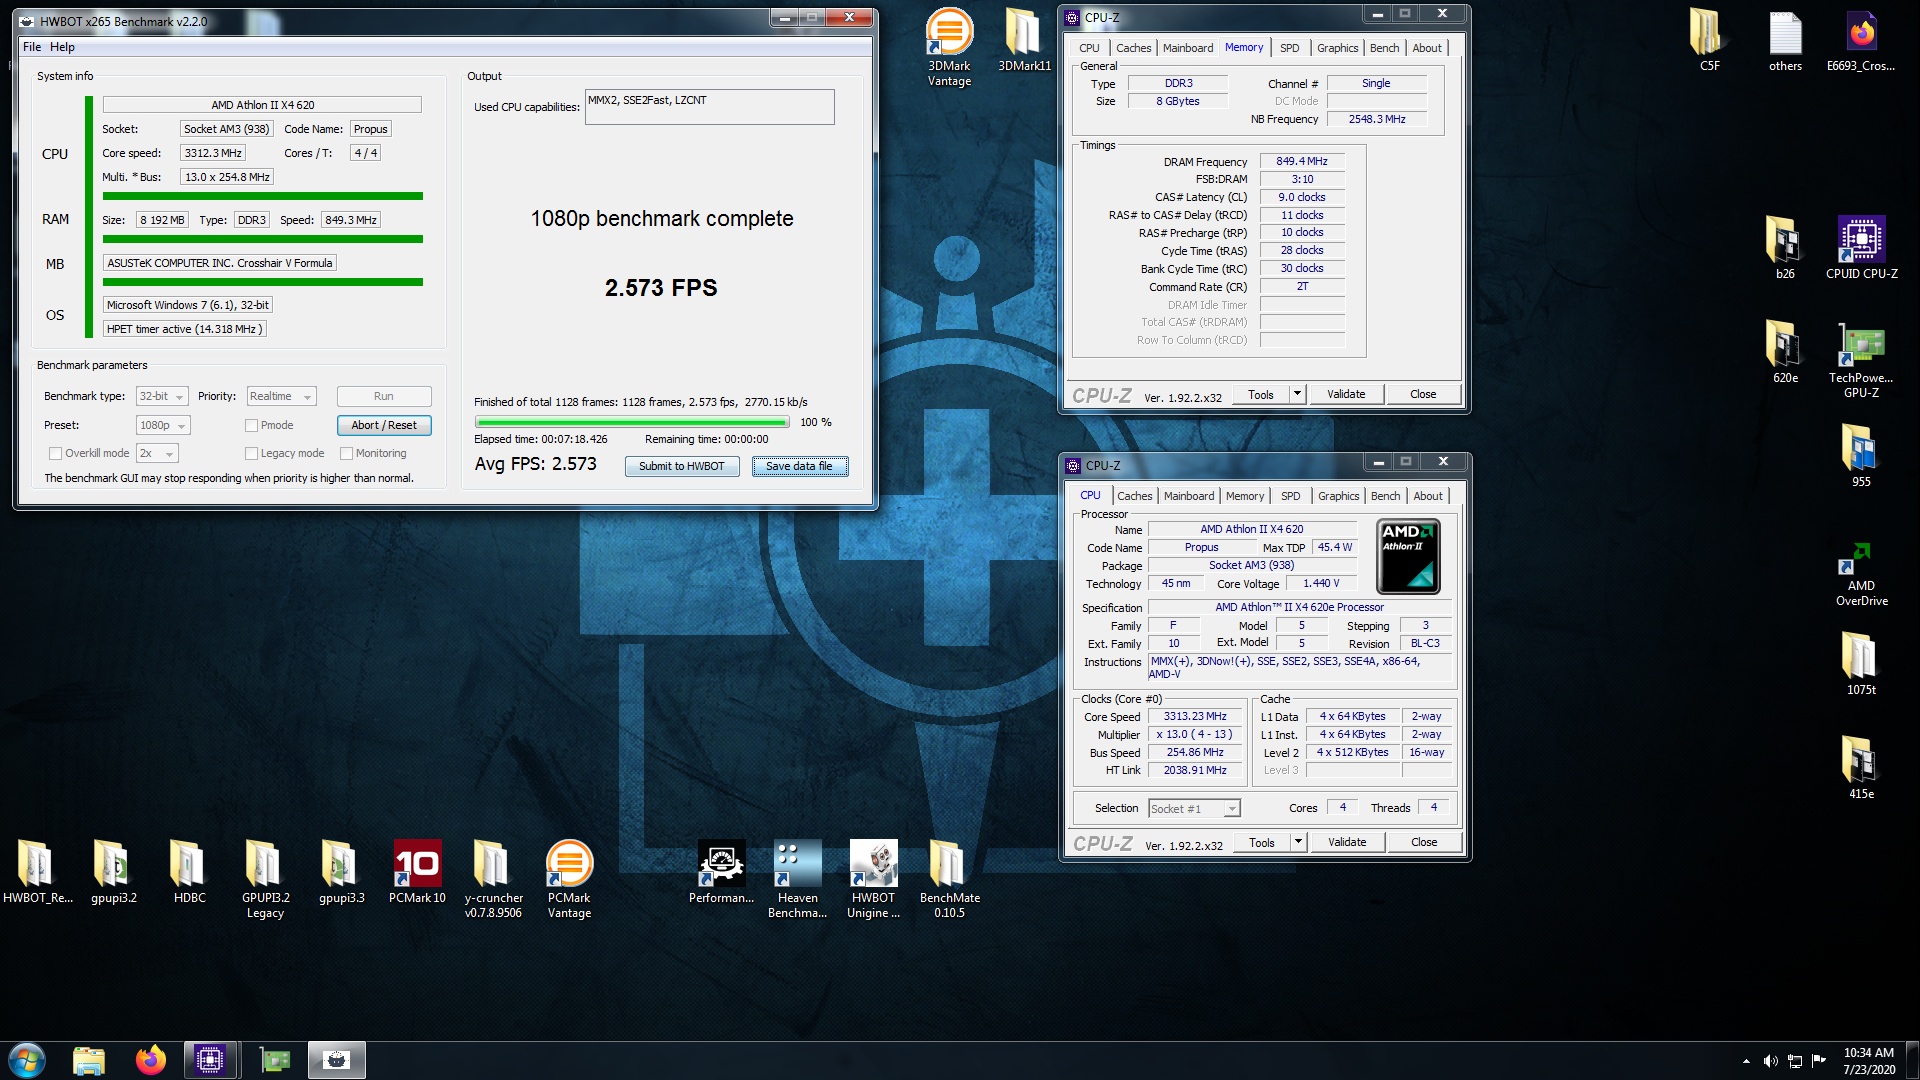Open the 'others' document icon
The image size is (1920, 1080).
[1785, 40]
